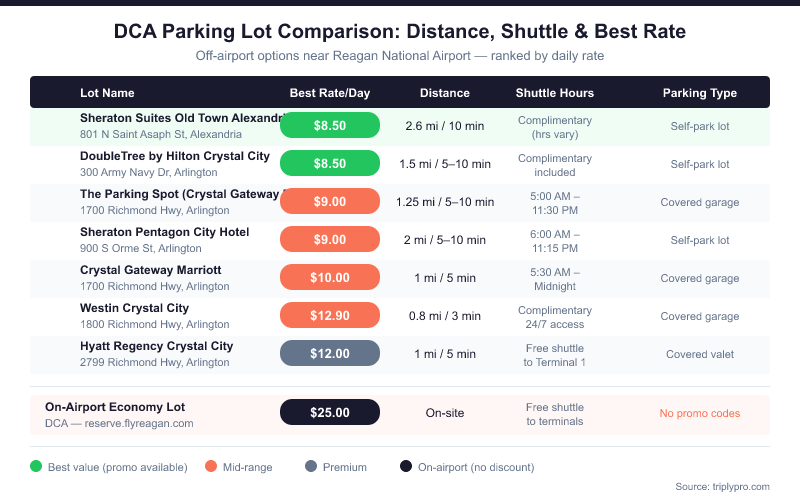Open the Hyatt Regency Crystal City lot name
The height and width of the screenshot is (500, 800).
point(157,346)
